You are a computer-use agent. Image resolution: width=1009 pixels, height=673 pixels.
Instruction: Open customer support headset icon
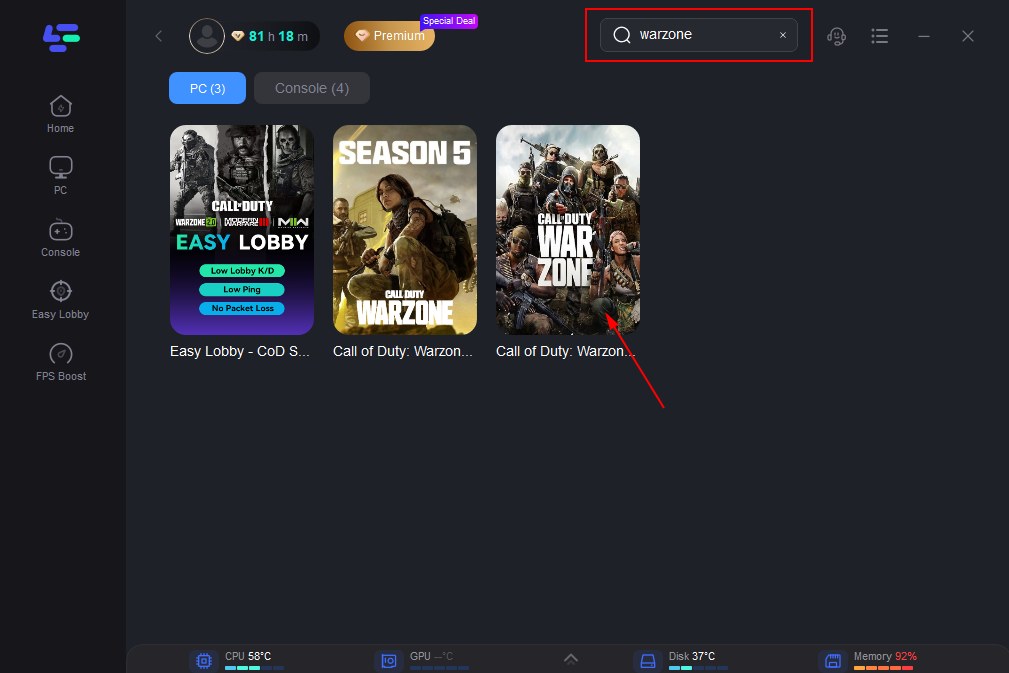click(x=837, y=36)
